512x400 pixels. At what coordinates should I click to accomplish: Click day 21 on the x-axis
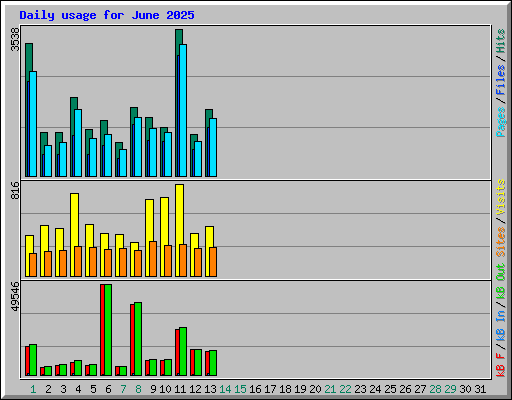click(330, 389)
